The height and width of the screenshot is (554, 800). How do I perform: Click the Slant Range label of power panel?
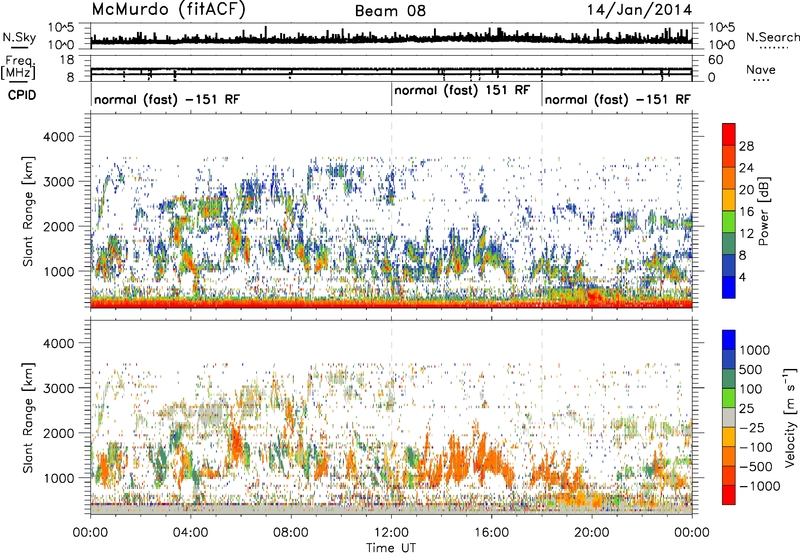pyautogui.click(x=29, y=211)
